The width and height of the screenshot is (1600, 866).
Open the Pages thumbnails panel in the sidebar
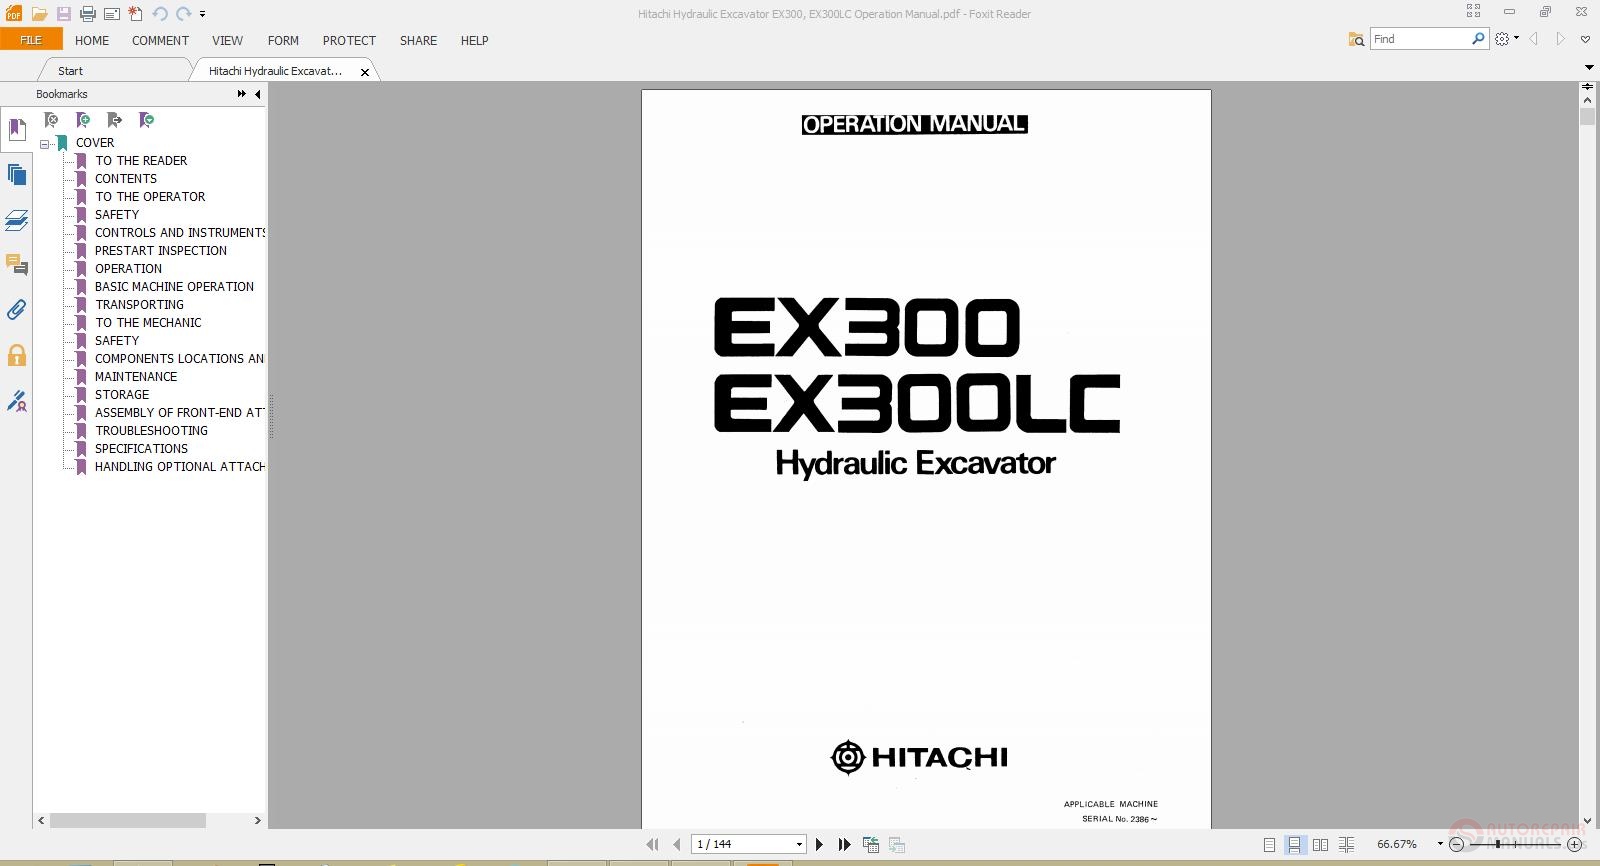[16, 175]
